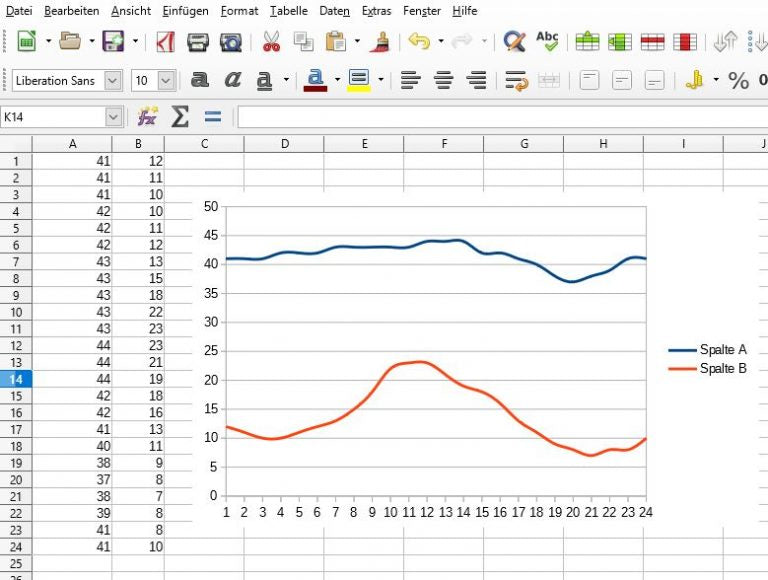This screenshot has width=768, height=580.
Task: Align cell text right
Action: point(476,80)
